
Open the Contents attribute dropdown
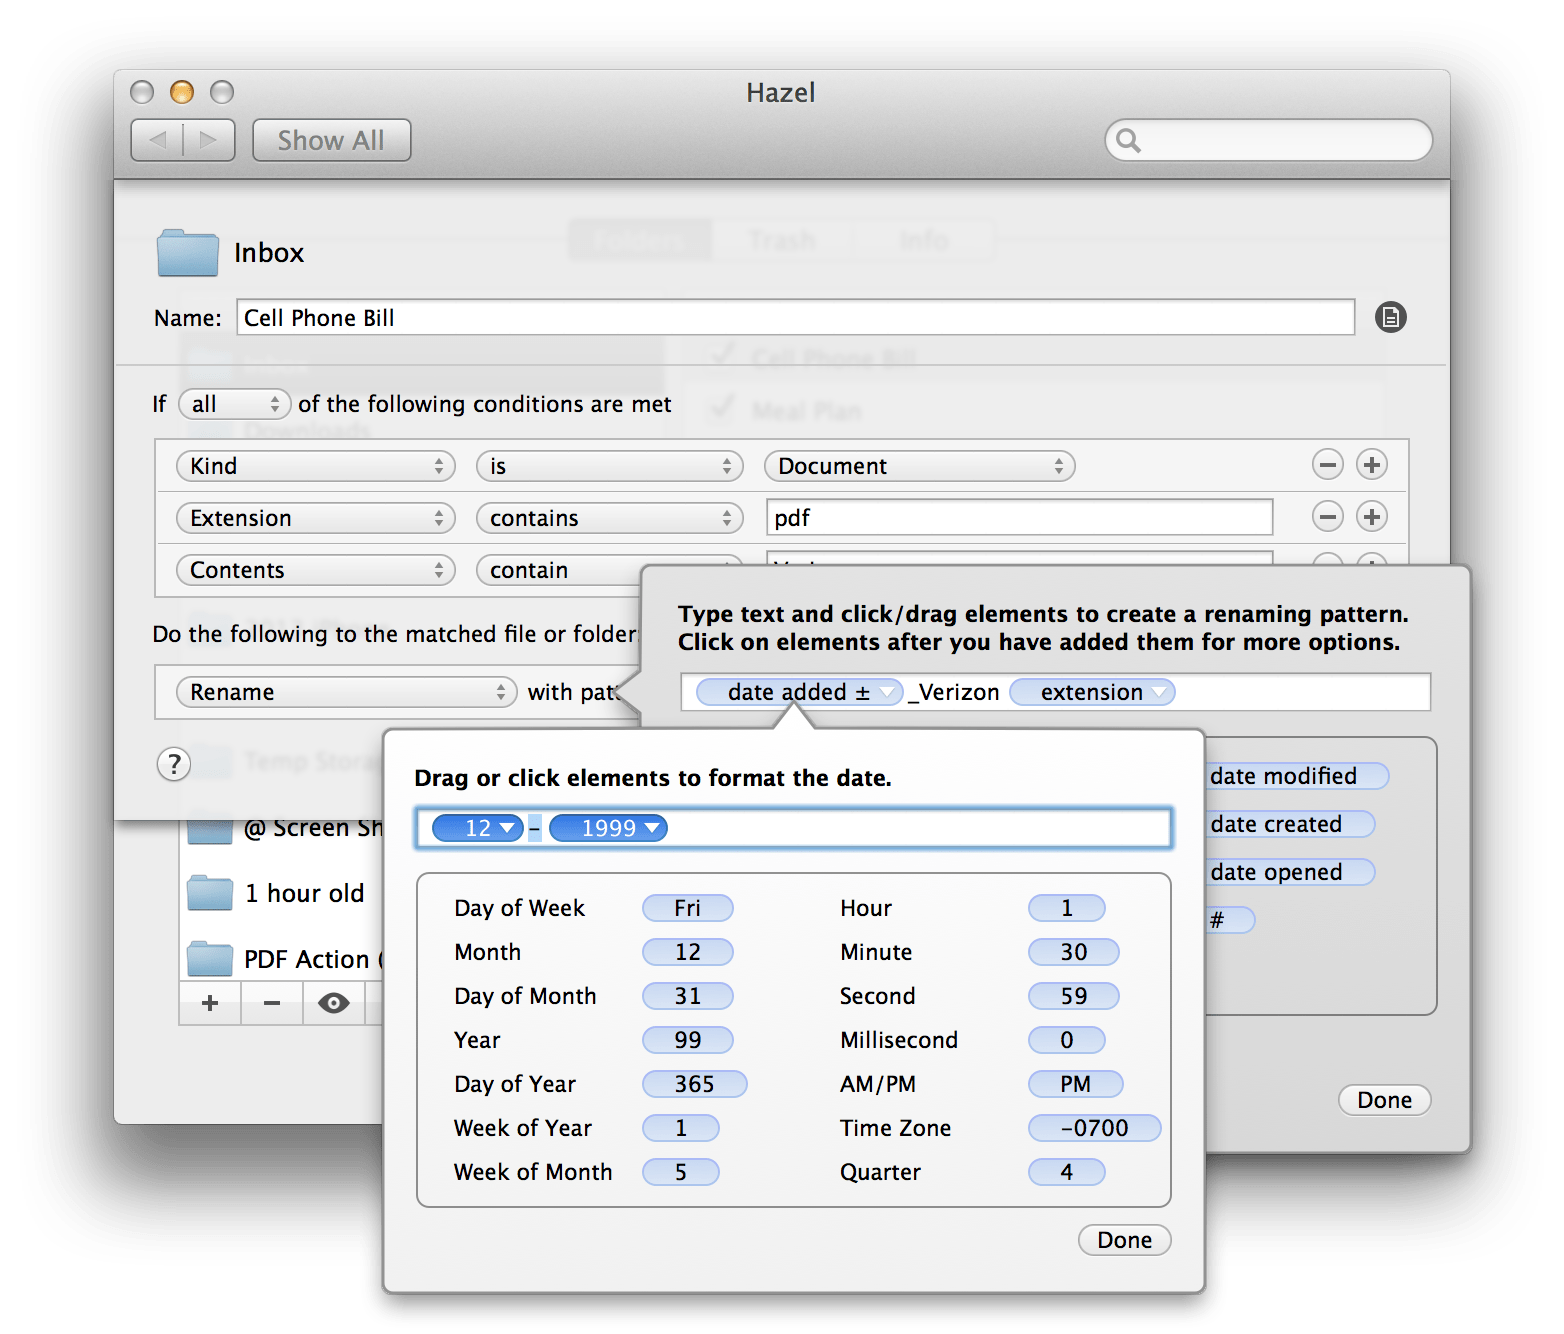coord(315,570)
